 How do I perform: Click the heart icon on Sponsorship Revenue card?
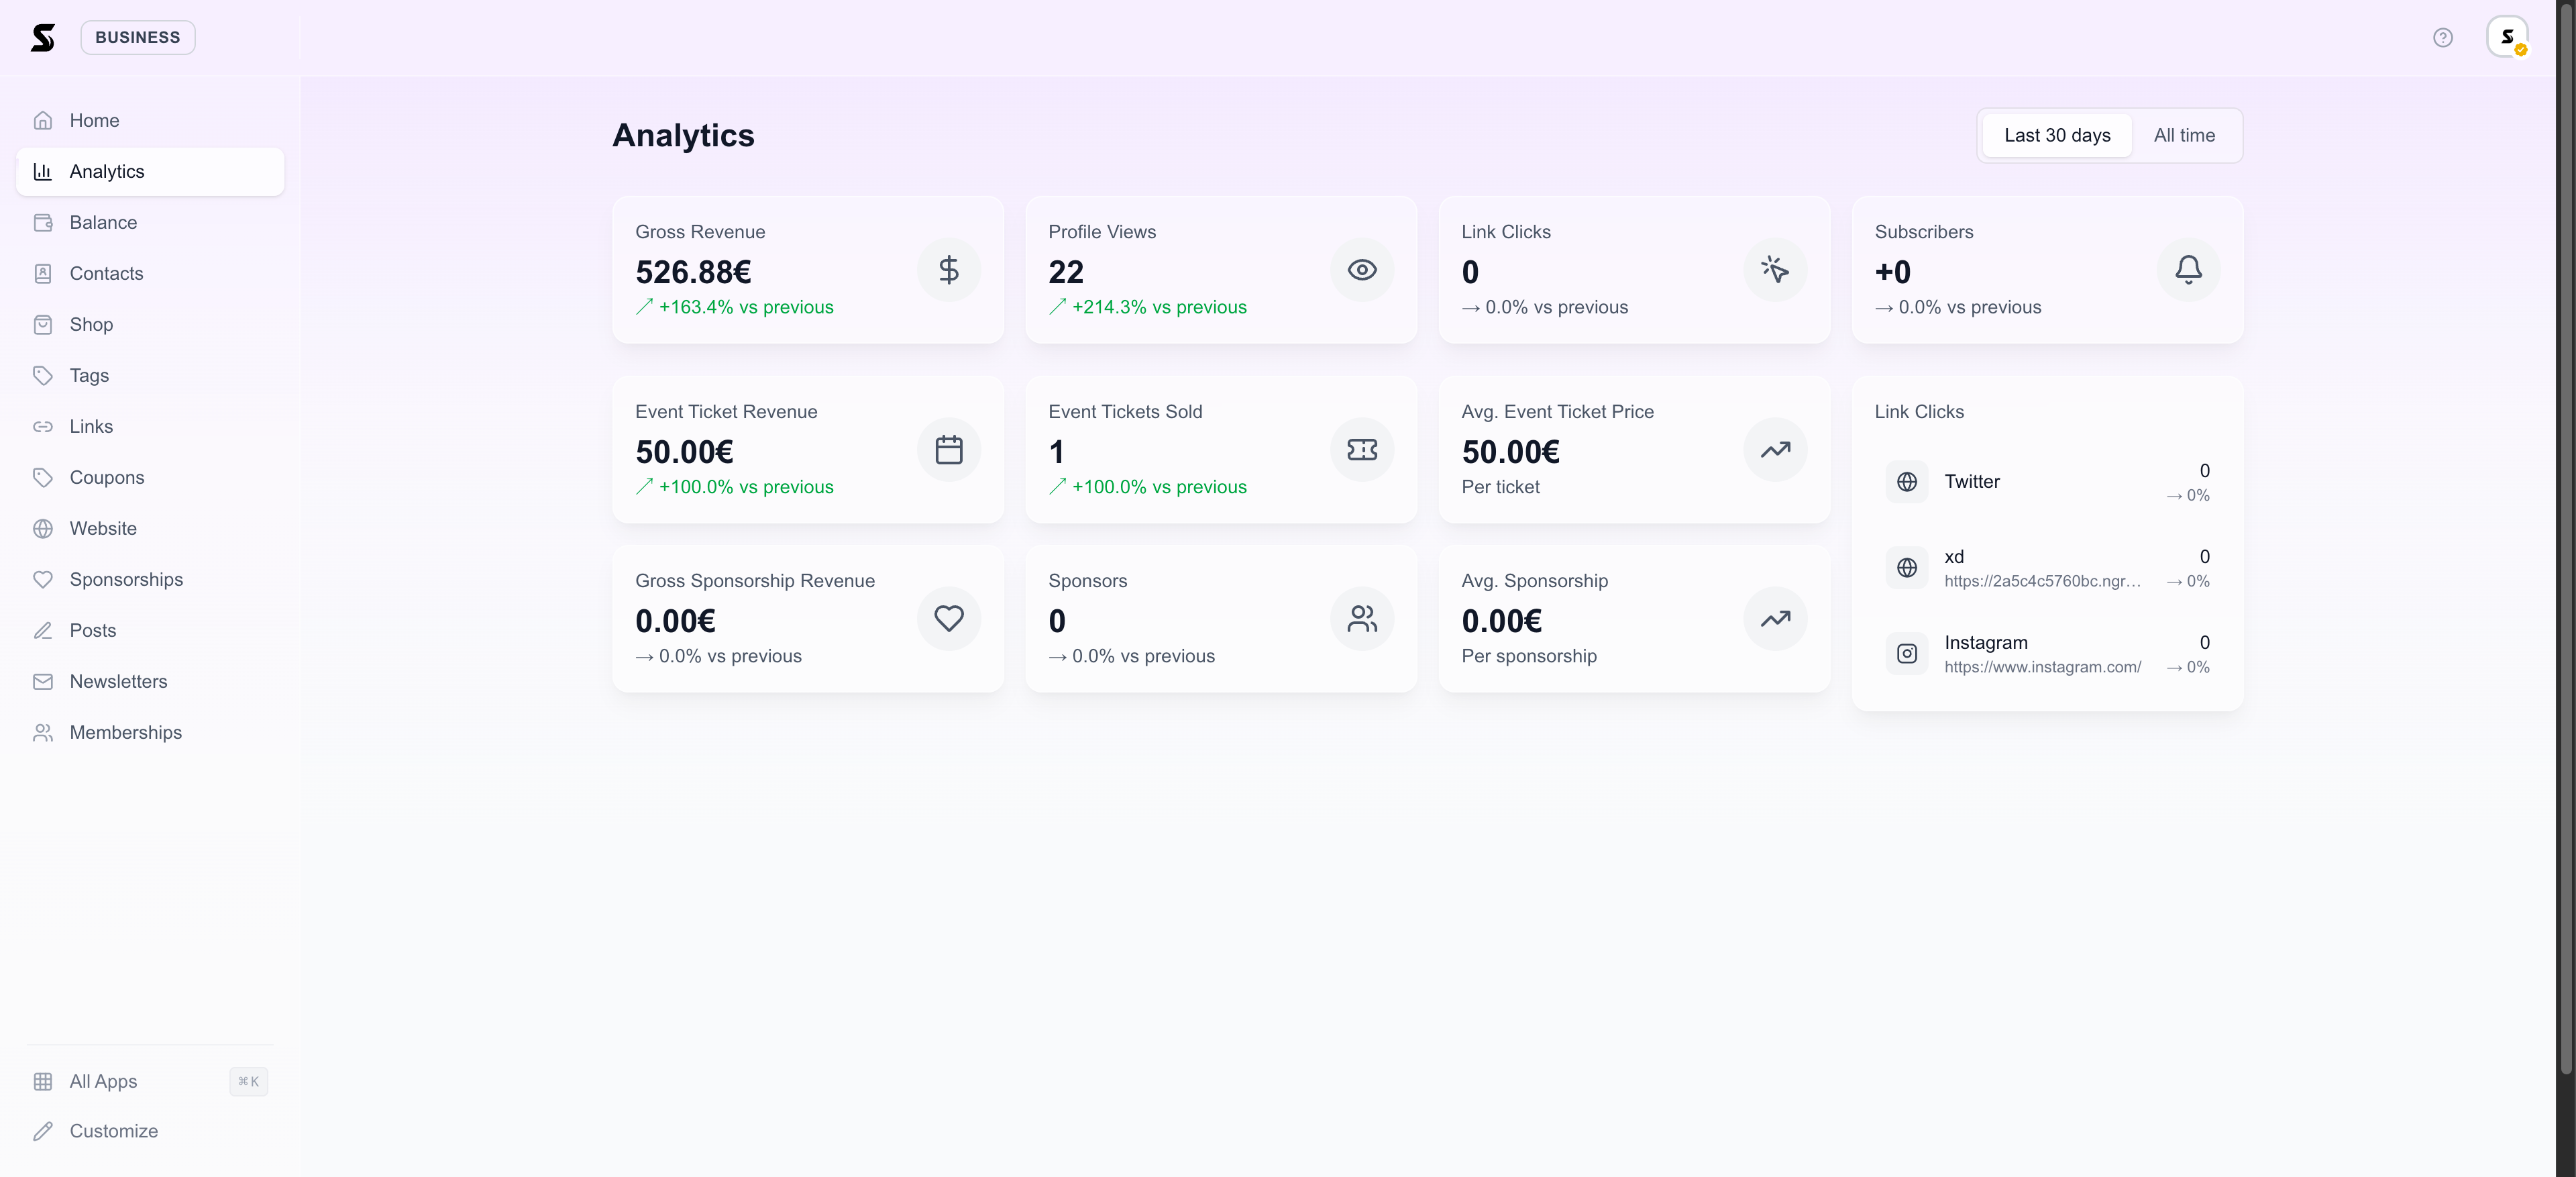(x=948, y=619)
